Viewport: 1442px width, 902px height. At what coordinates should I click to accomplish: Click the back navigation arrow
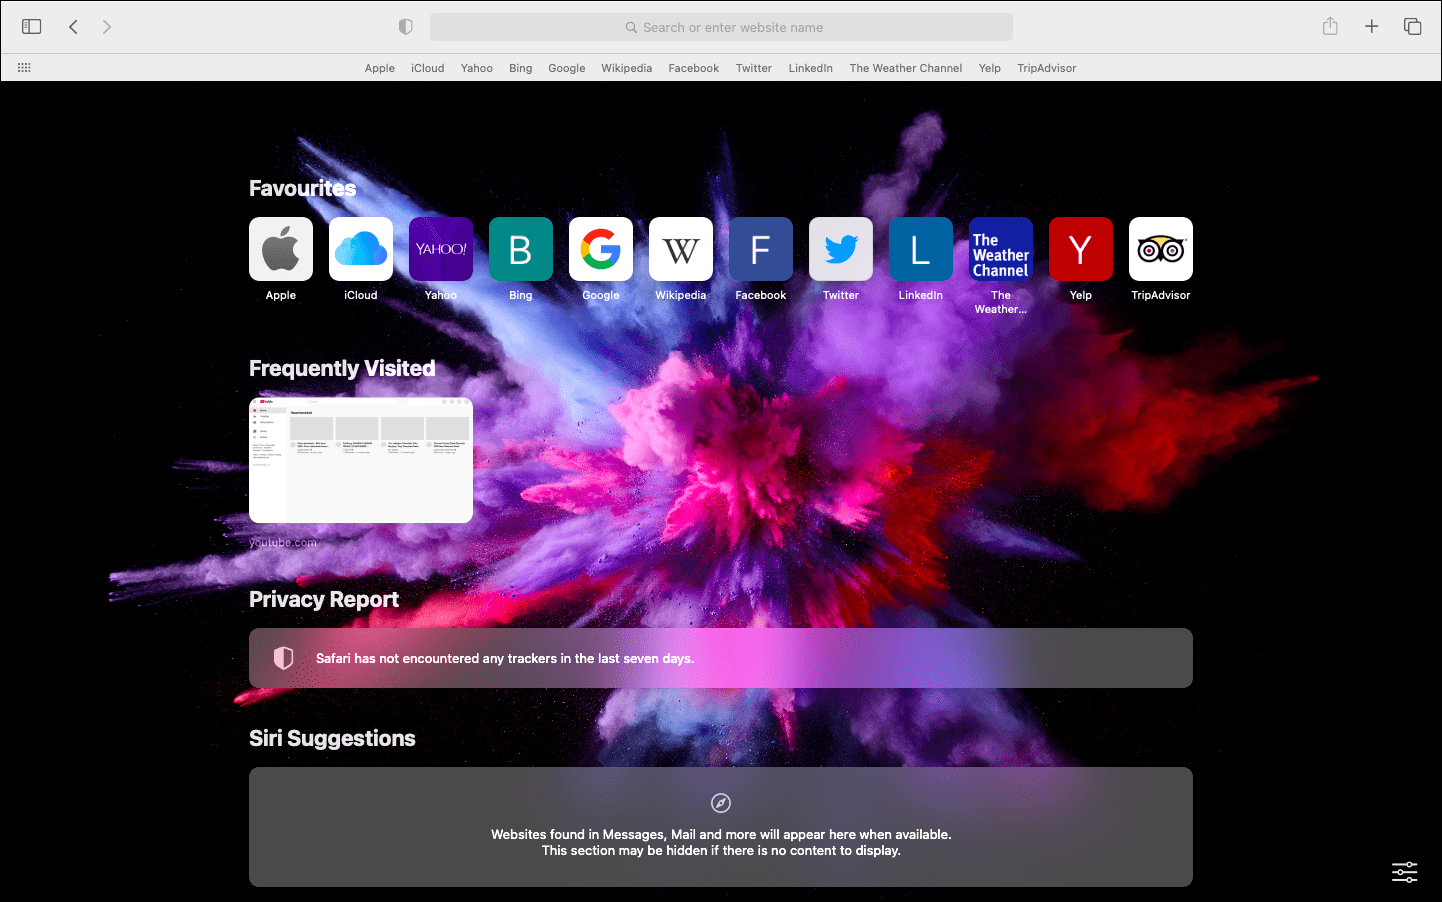73,27
